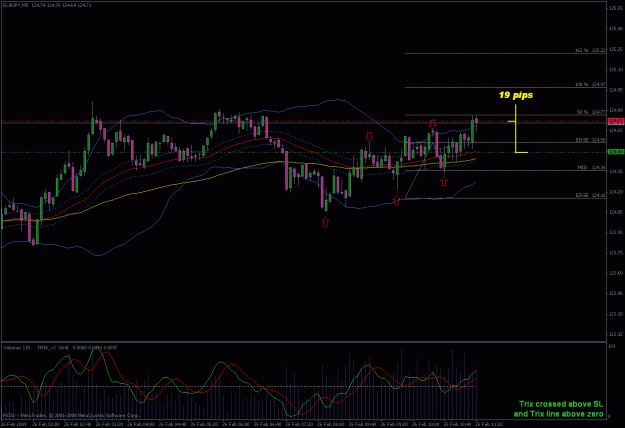Click the "26 Feb 10:00" time axis label
Screen dimensions: 625x428
click(425, 424)
